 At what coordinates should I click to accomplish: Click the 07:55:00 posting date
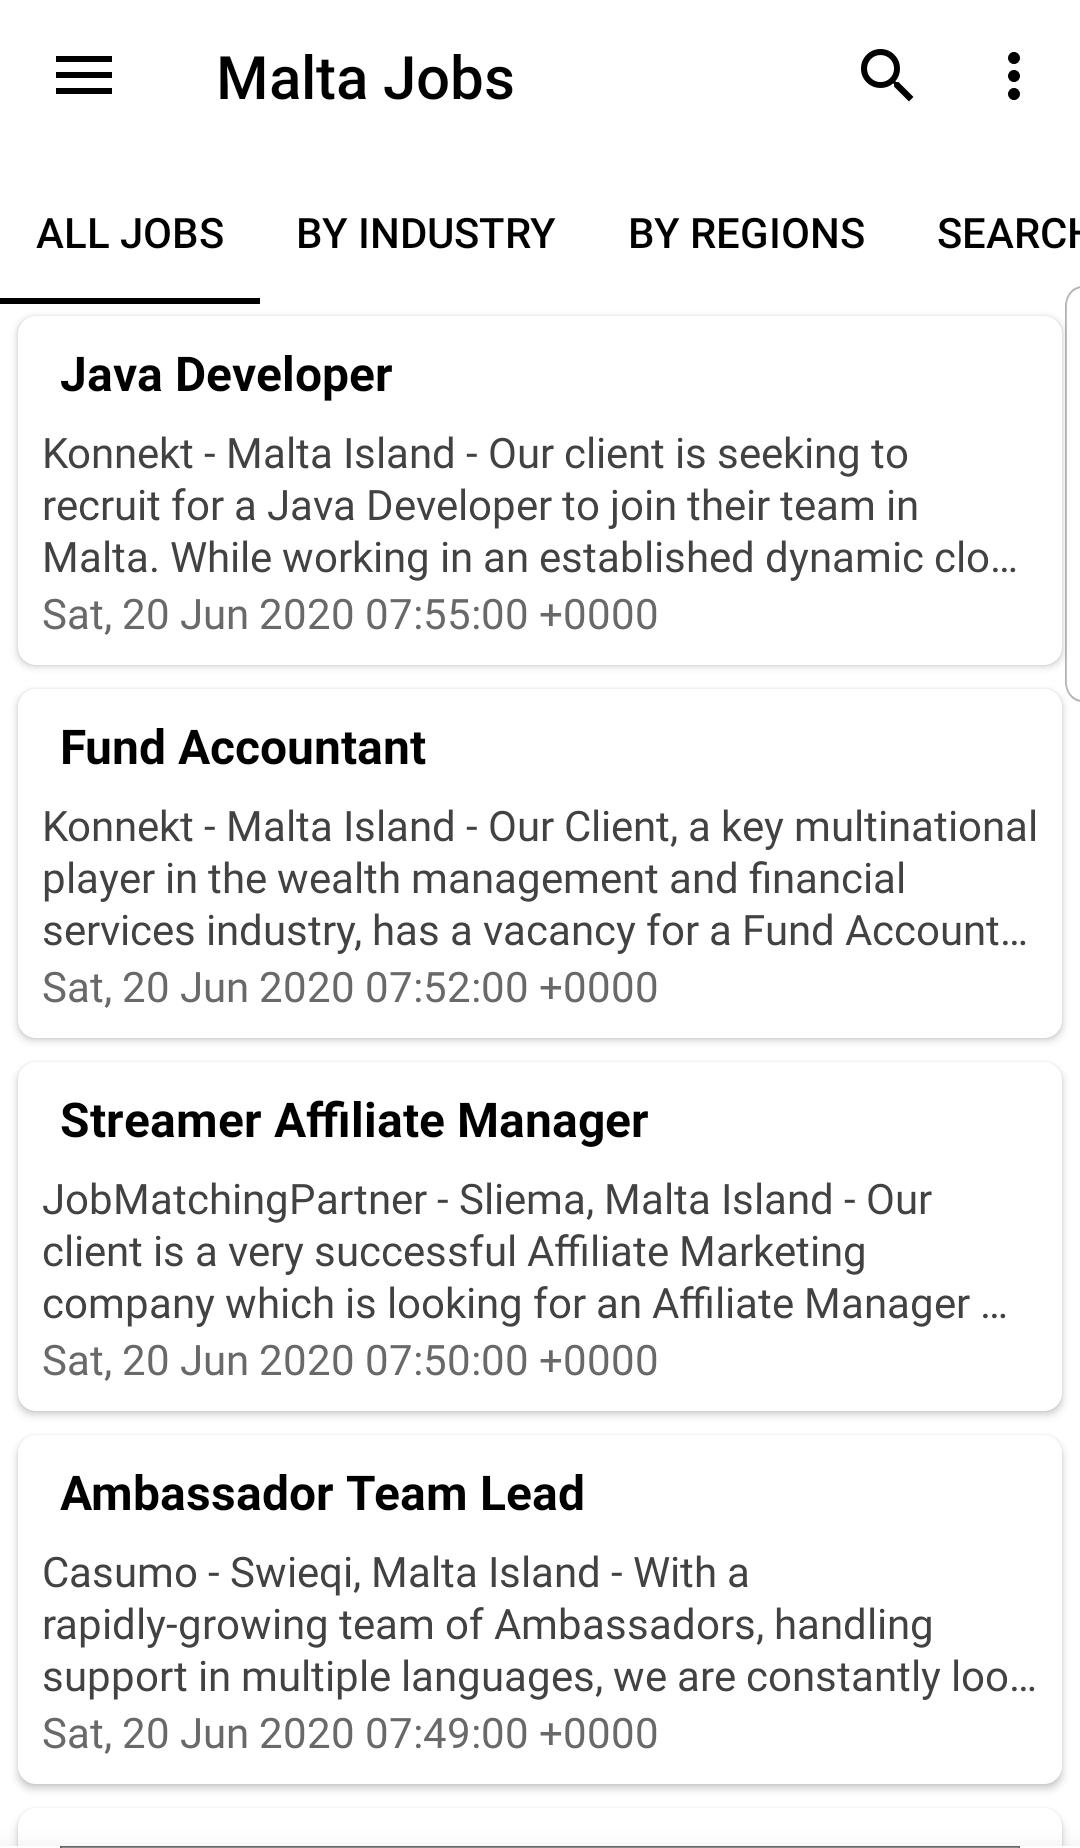point(350,615)
